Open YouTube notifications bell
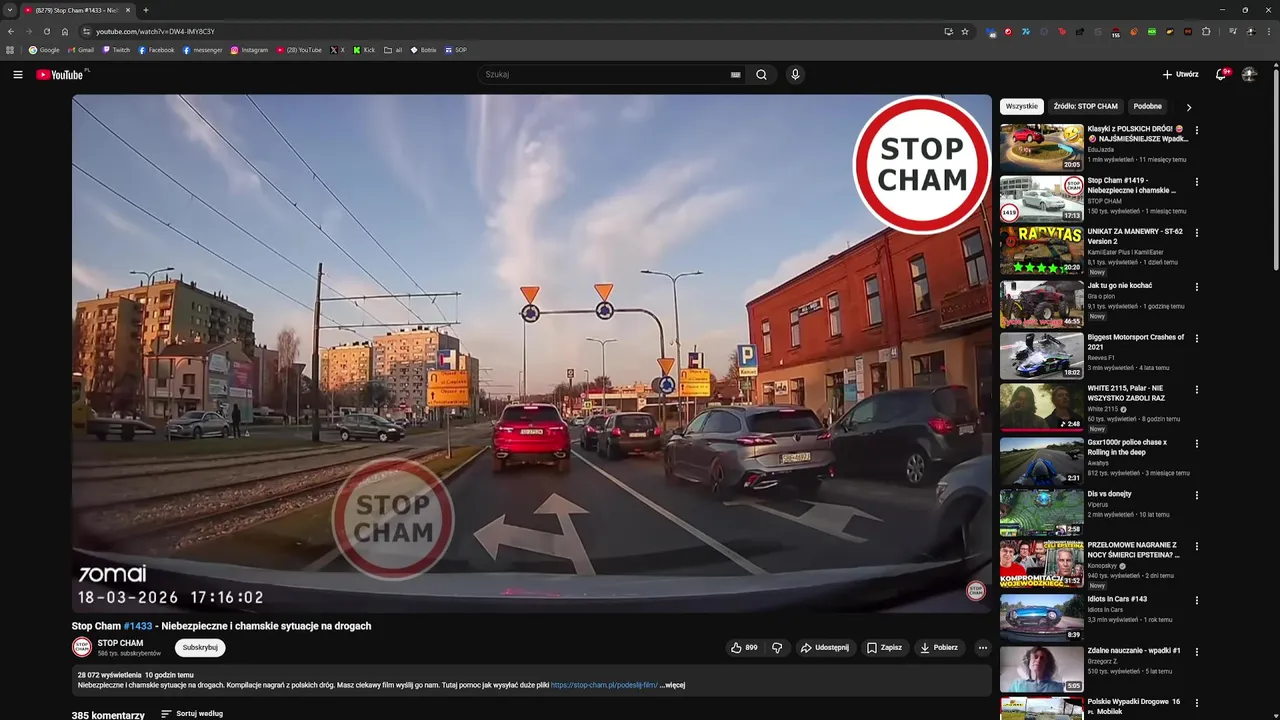1280x720 pixels. click(x=1221, y=74)
